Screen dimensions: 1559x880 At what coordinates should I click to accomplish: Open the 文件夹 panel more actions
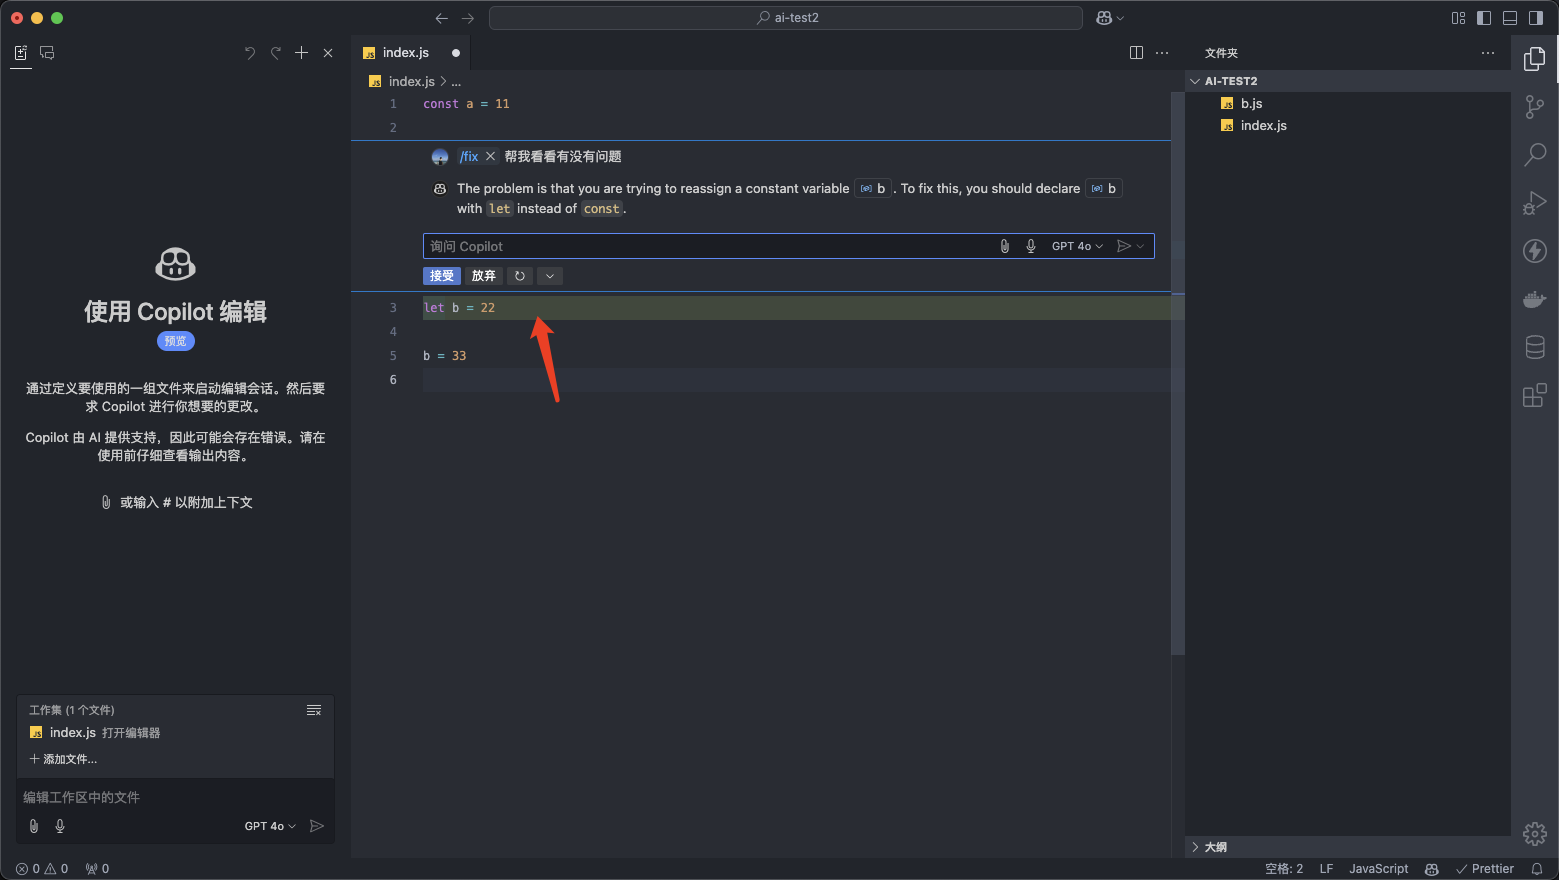click(x=1488, y=53)
